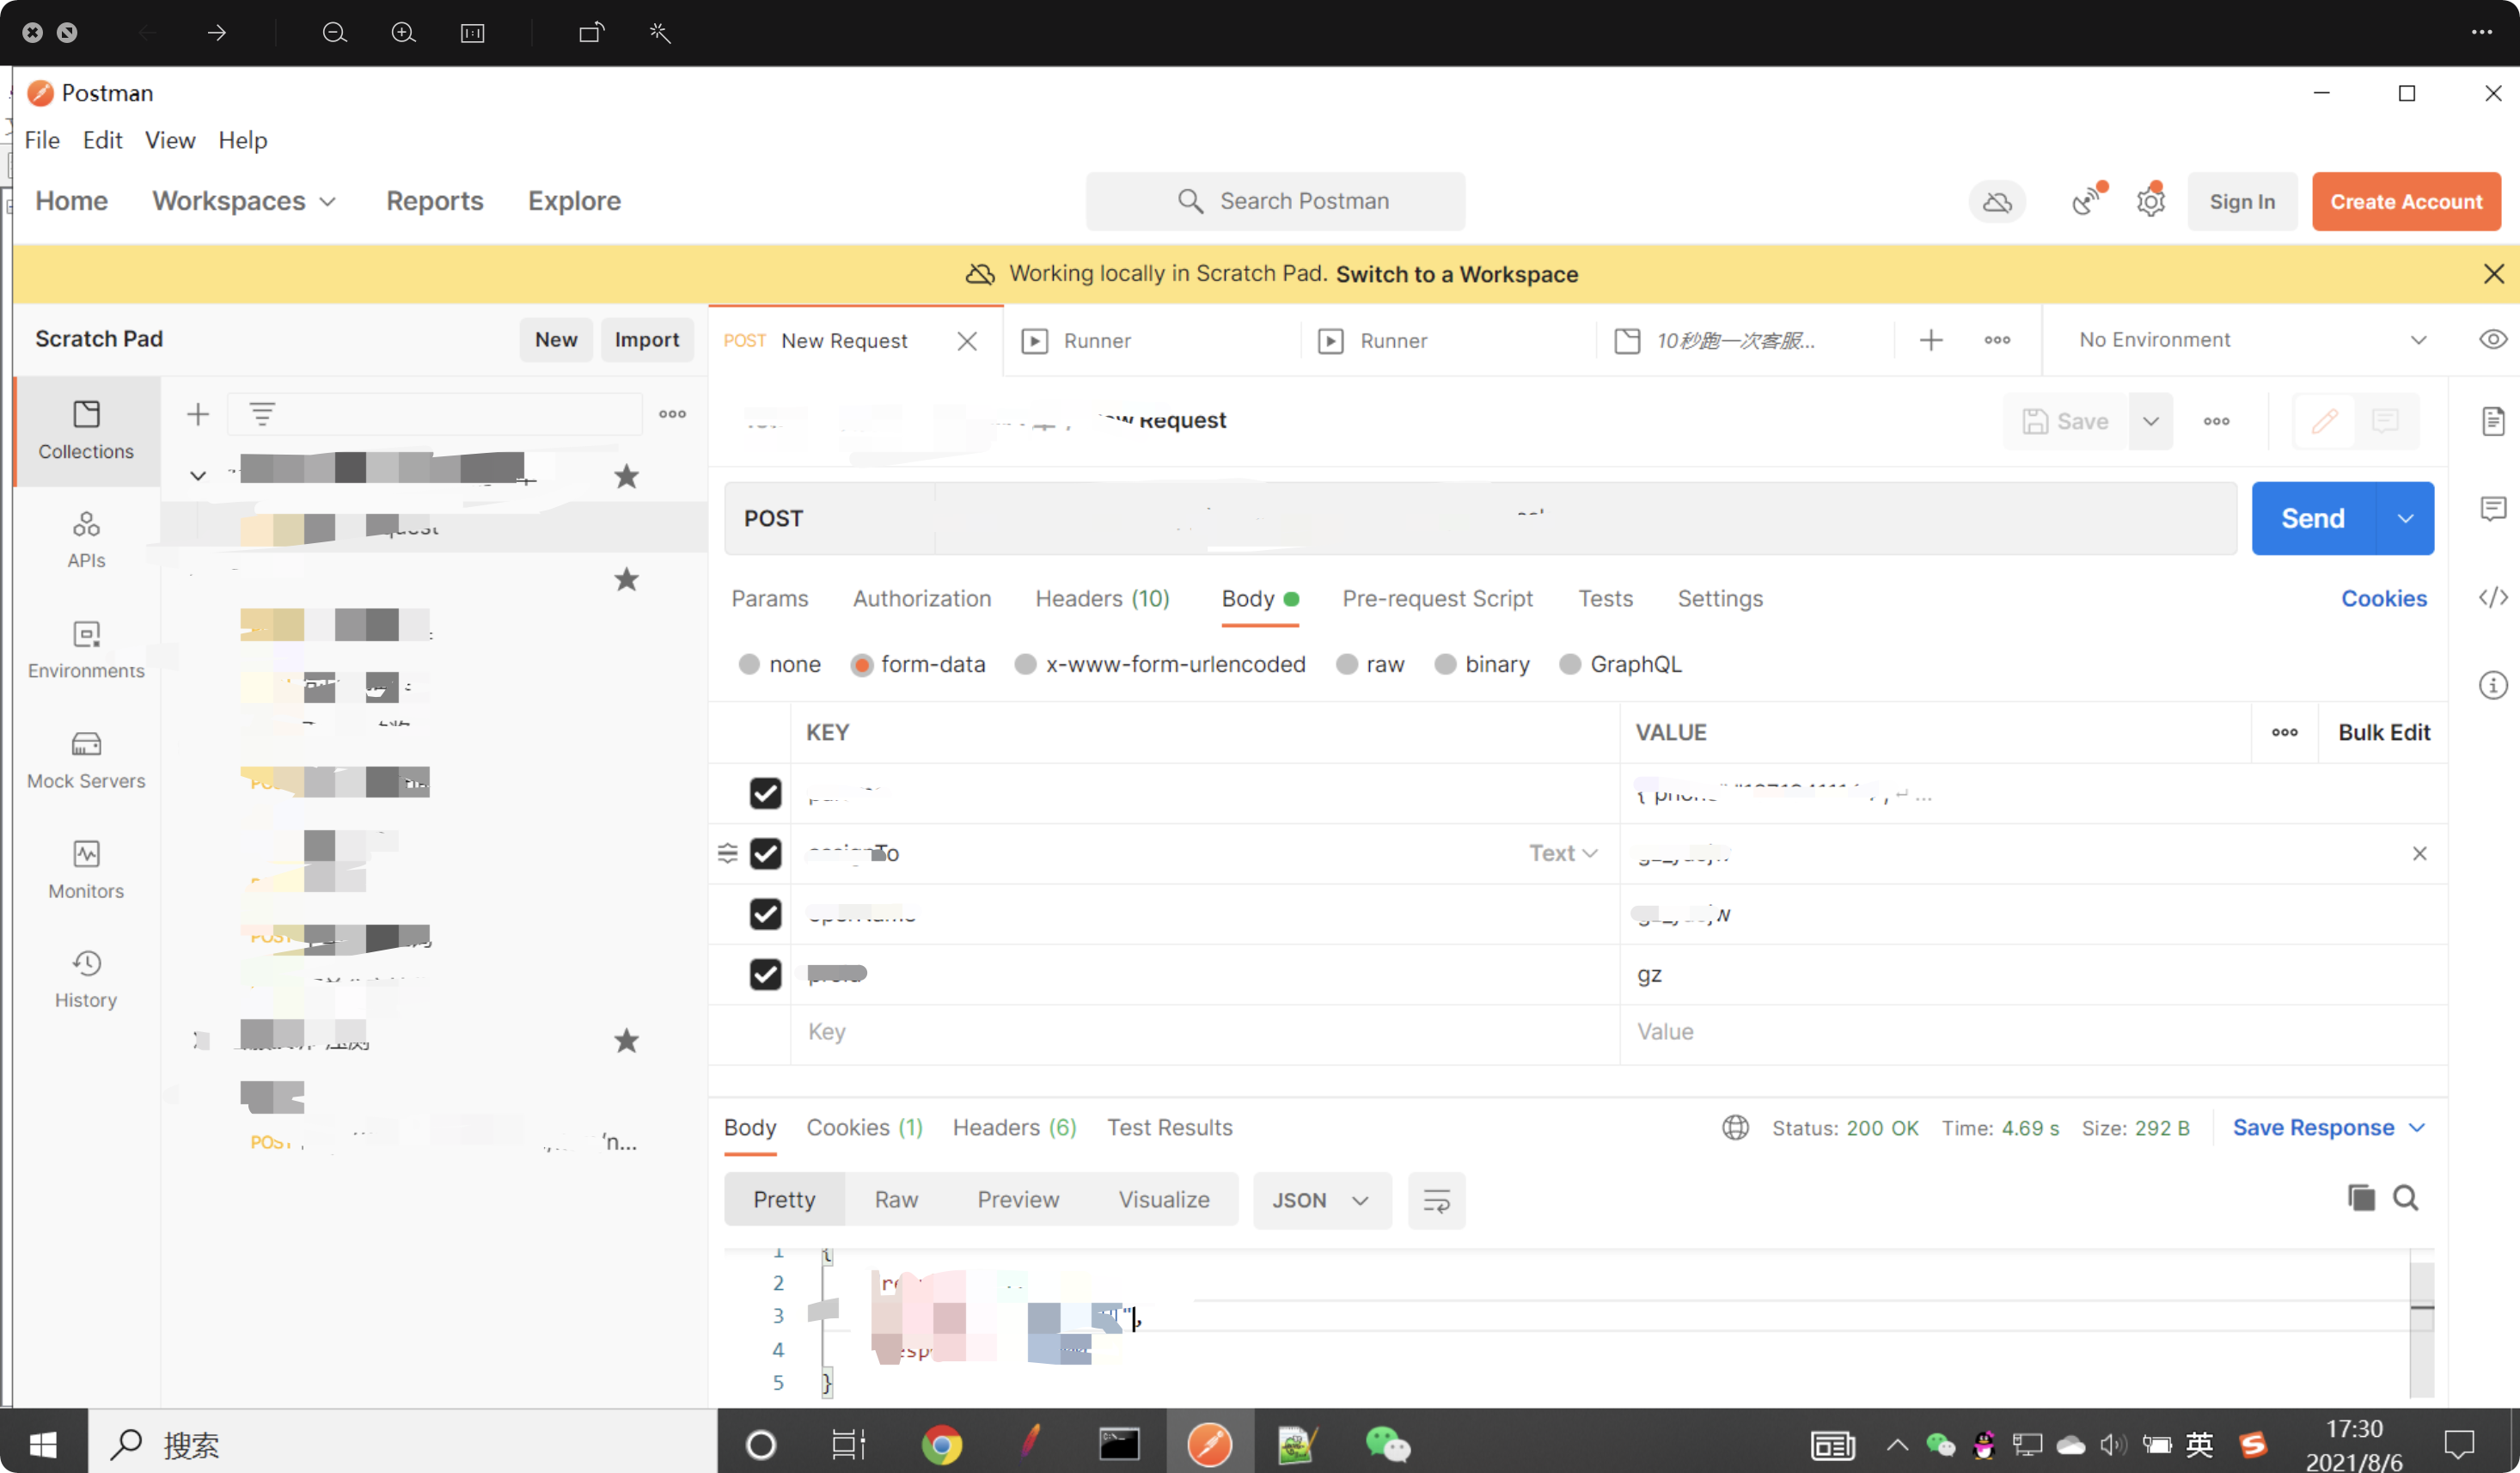
Task: Open the Collections sidebar panel
Action: (x=86, y=431)
